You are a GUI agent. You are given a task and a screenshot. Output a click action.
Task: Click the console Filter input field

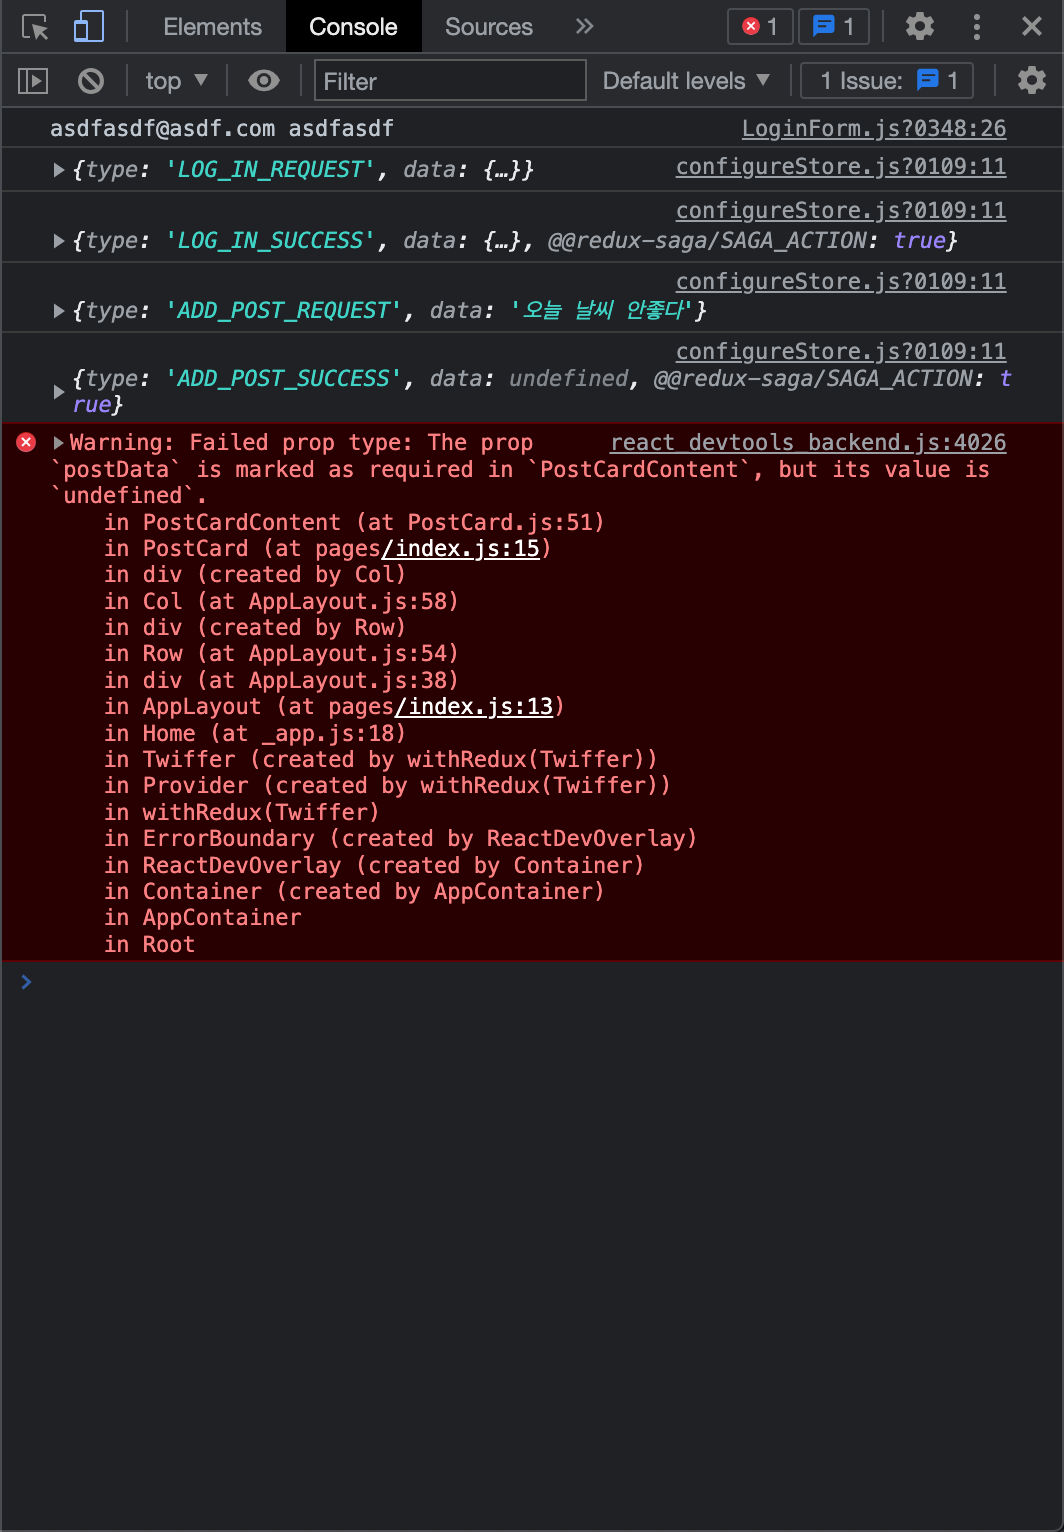click(x=450, y=81)
